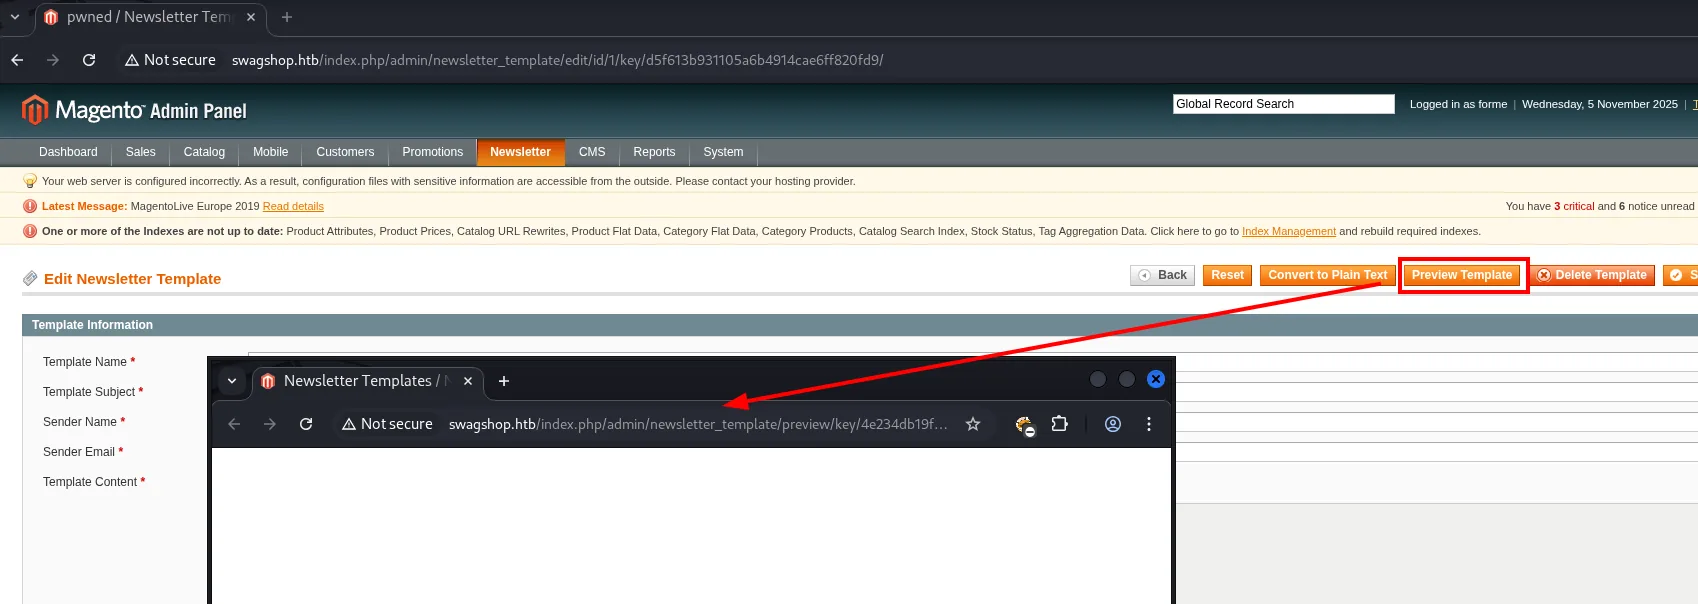Close the 'Newsletter Templates' tab in preview window
The height and width of the screenshot is (604, 1698).
tap(468, 381)
